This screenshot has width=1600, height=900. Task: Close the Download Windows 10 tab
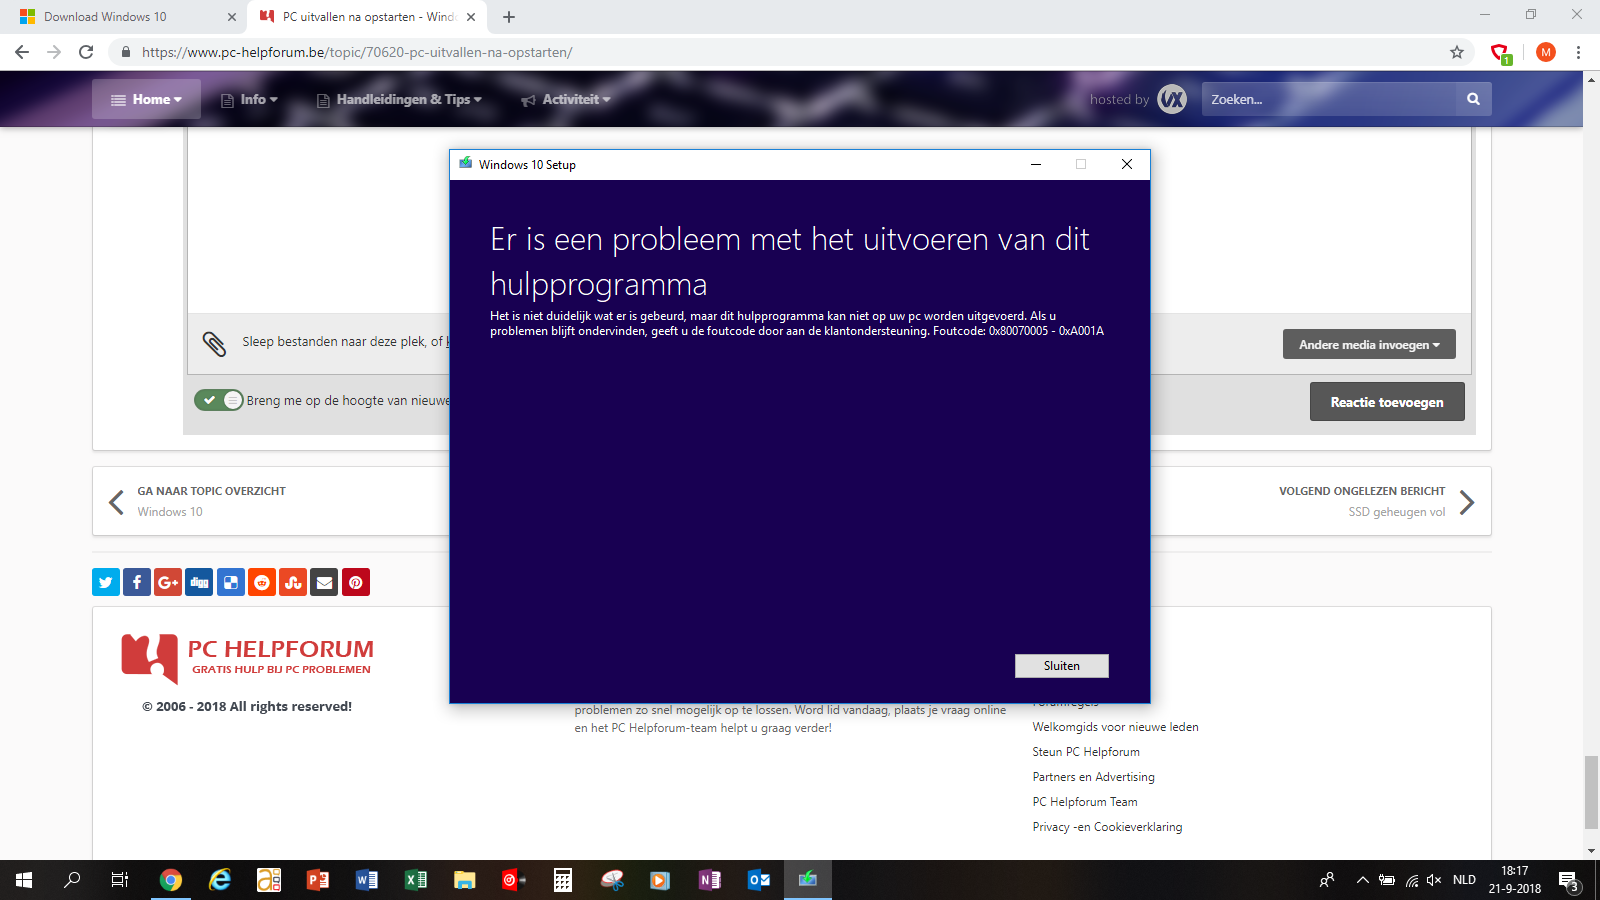[x=232, y=17]
